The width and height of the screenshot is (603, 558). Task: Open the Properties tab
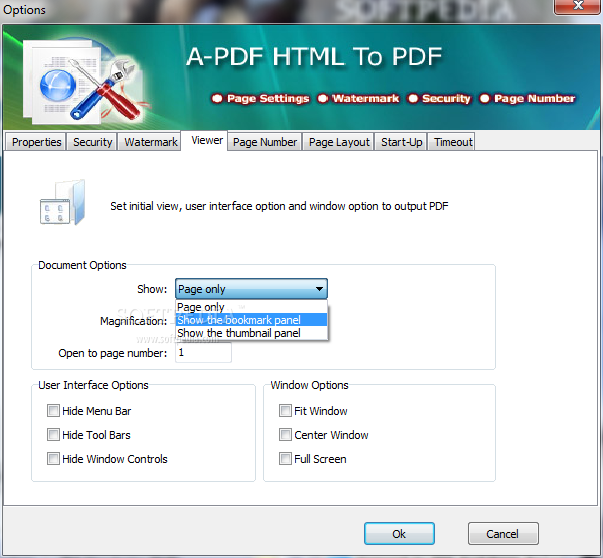pos(36,142)
